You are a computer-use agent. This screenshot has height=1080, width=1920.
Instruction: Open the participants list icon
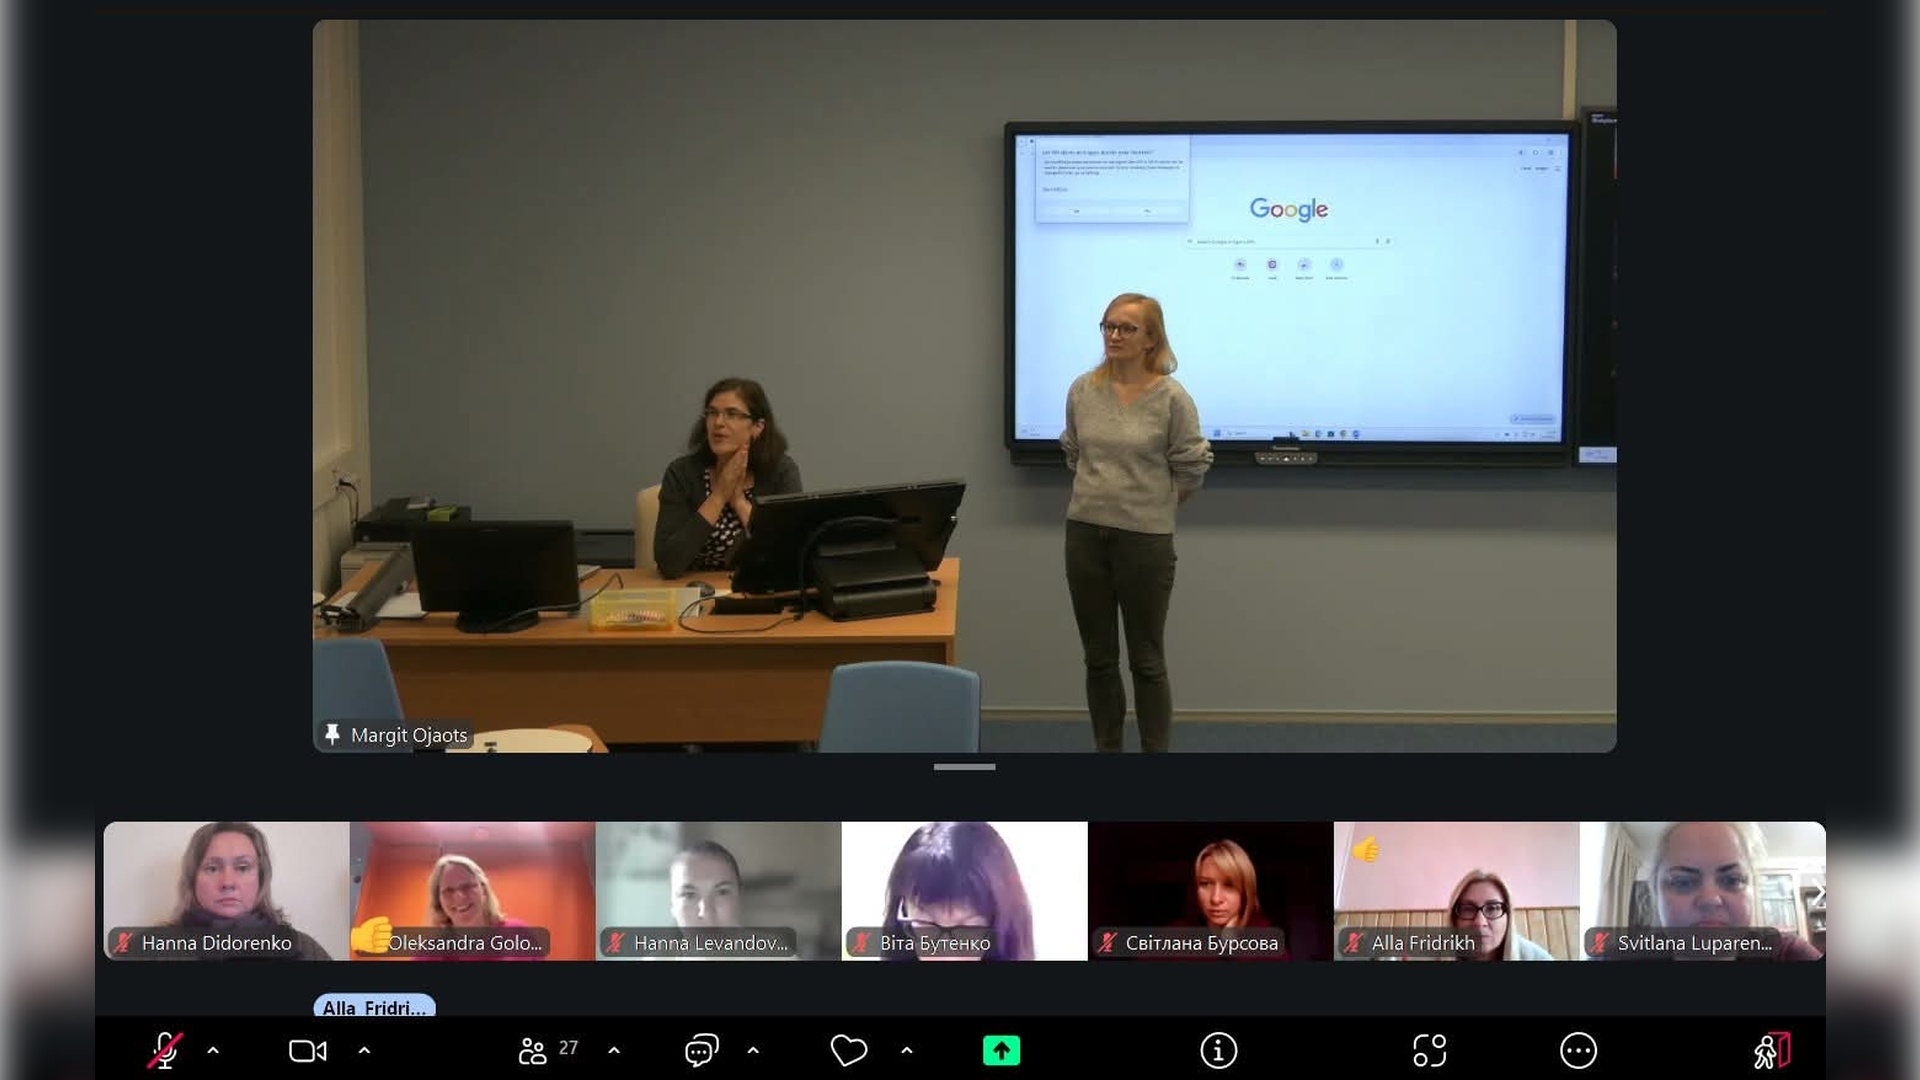coord(533,1051)
